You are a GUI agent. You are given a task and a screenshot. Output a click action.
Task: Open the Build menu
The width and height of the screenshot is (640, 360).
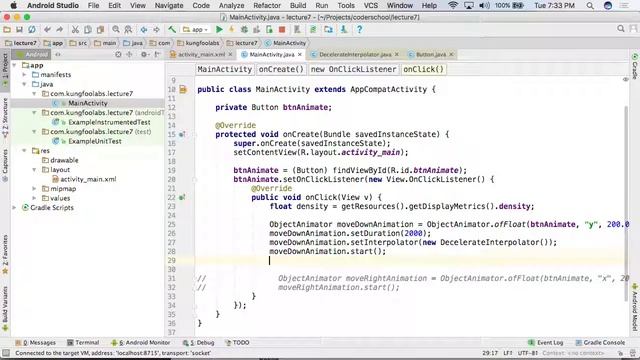click(298, 6)
